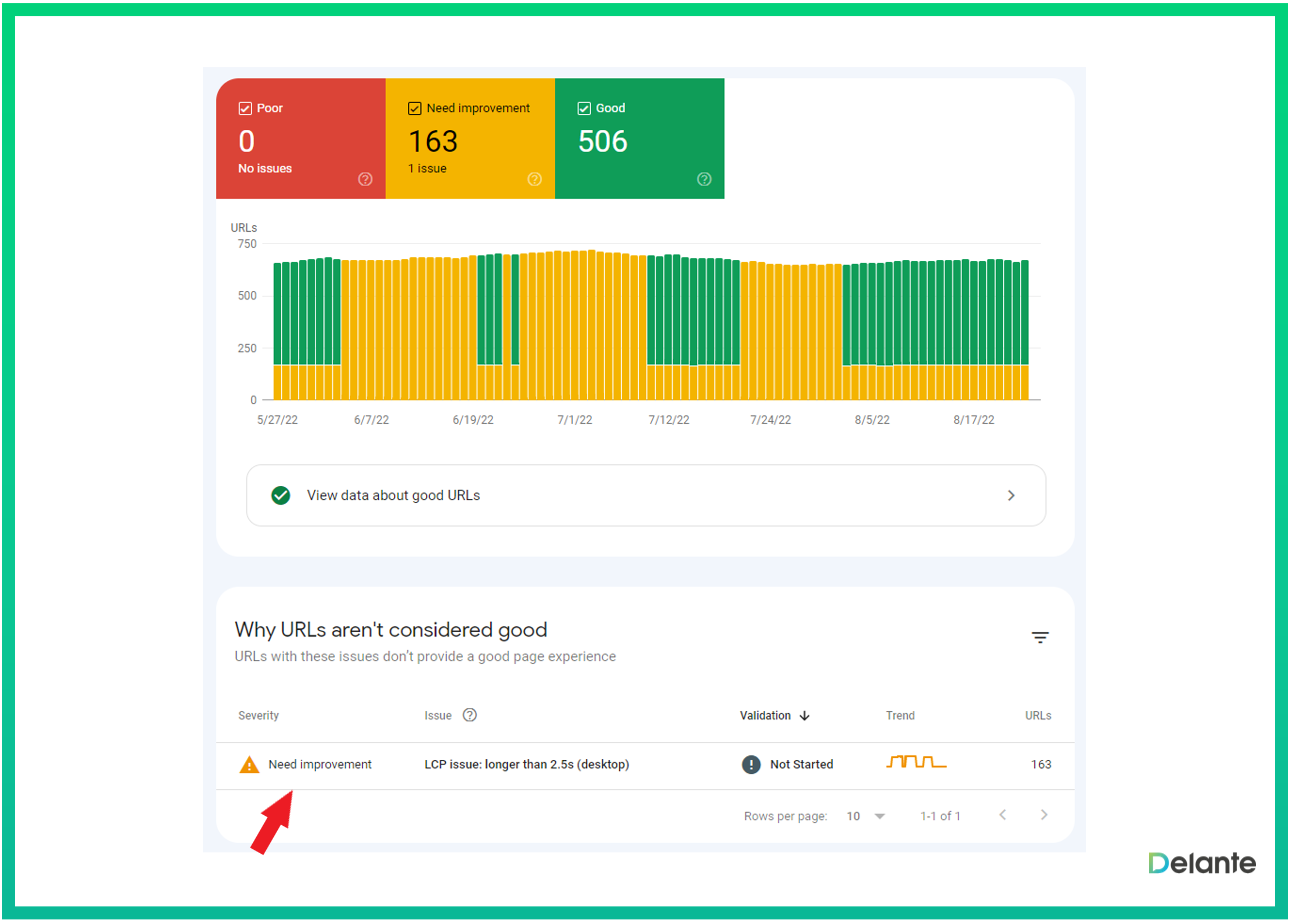Click the filter icon in issues table

tap(1040, 637)
